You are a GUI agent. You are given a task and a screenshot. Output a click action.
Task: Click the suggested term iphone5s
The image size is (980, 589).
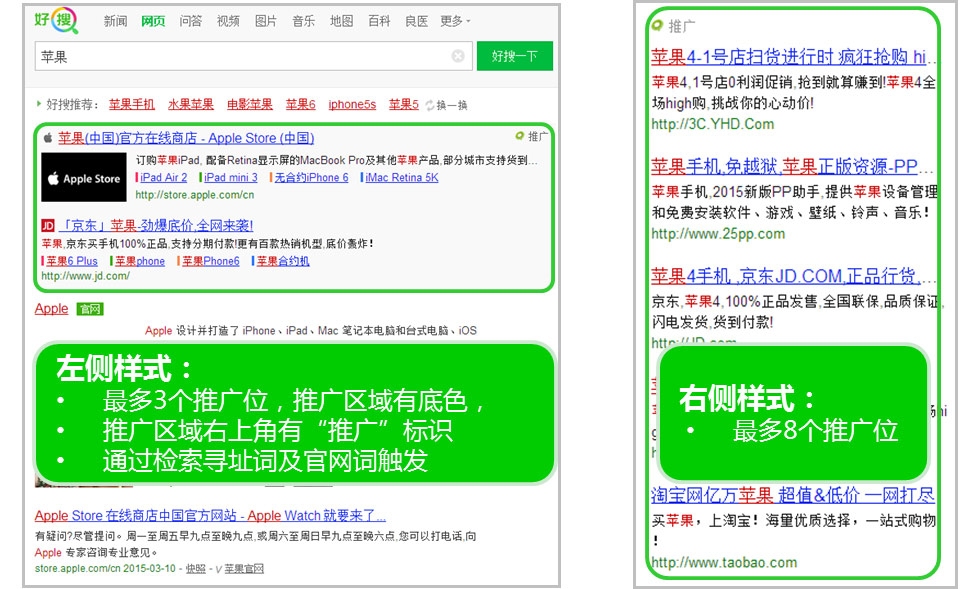[352, 104]
